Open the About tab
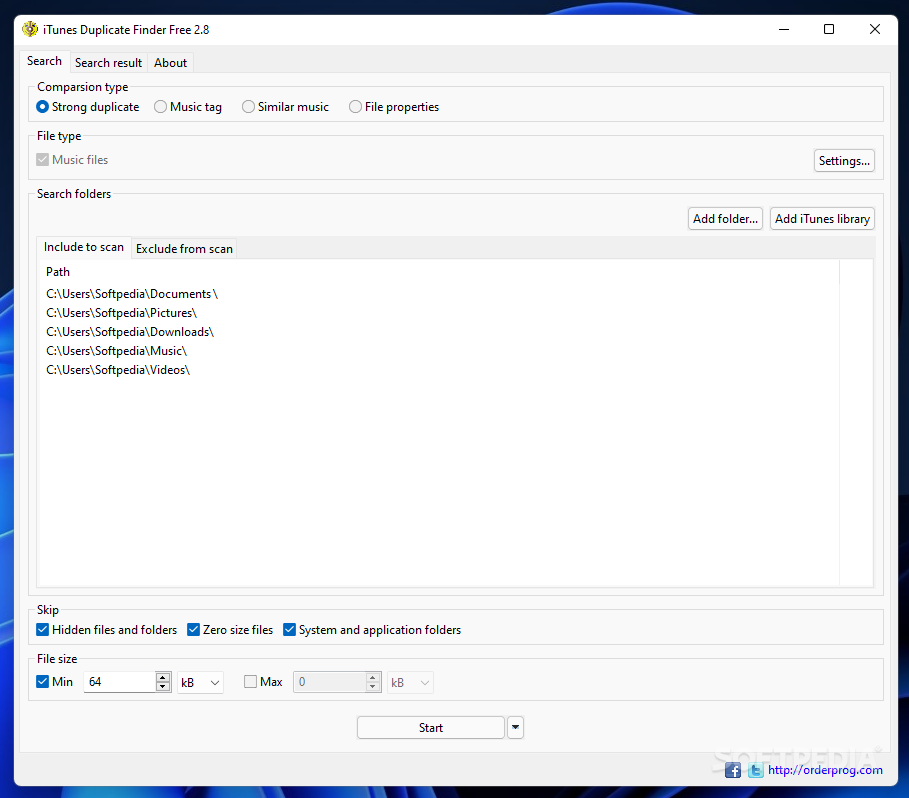909x798 pixels. tap(170, 63)
